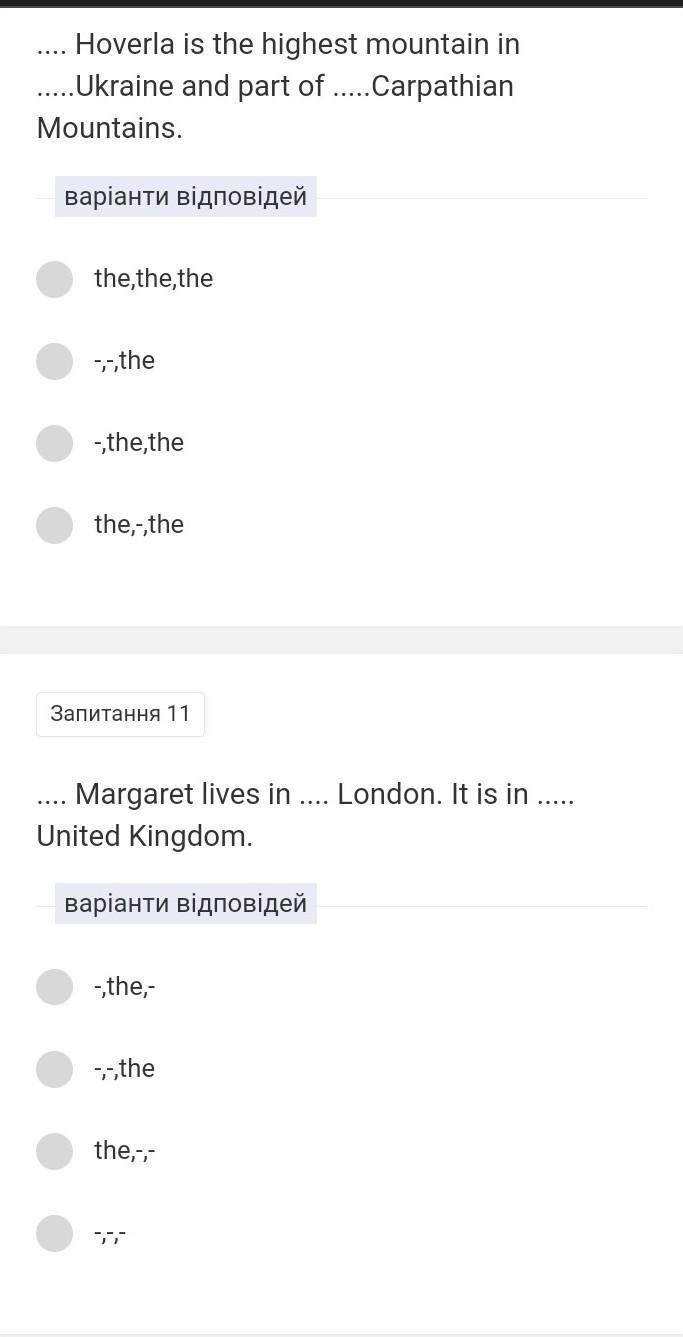Click answer text '-,-,the' under the Margaret question
Viewport: 683px width, 1337px height.
tap(125, 1069)
